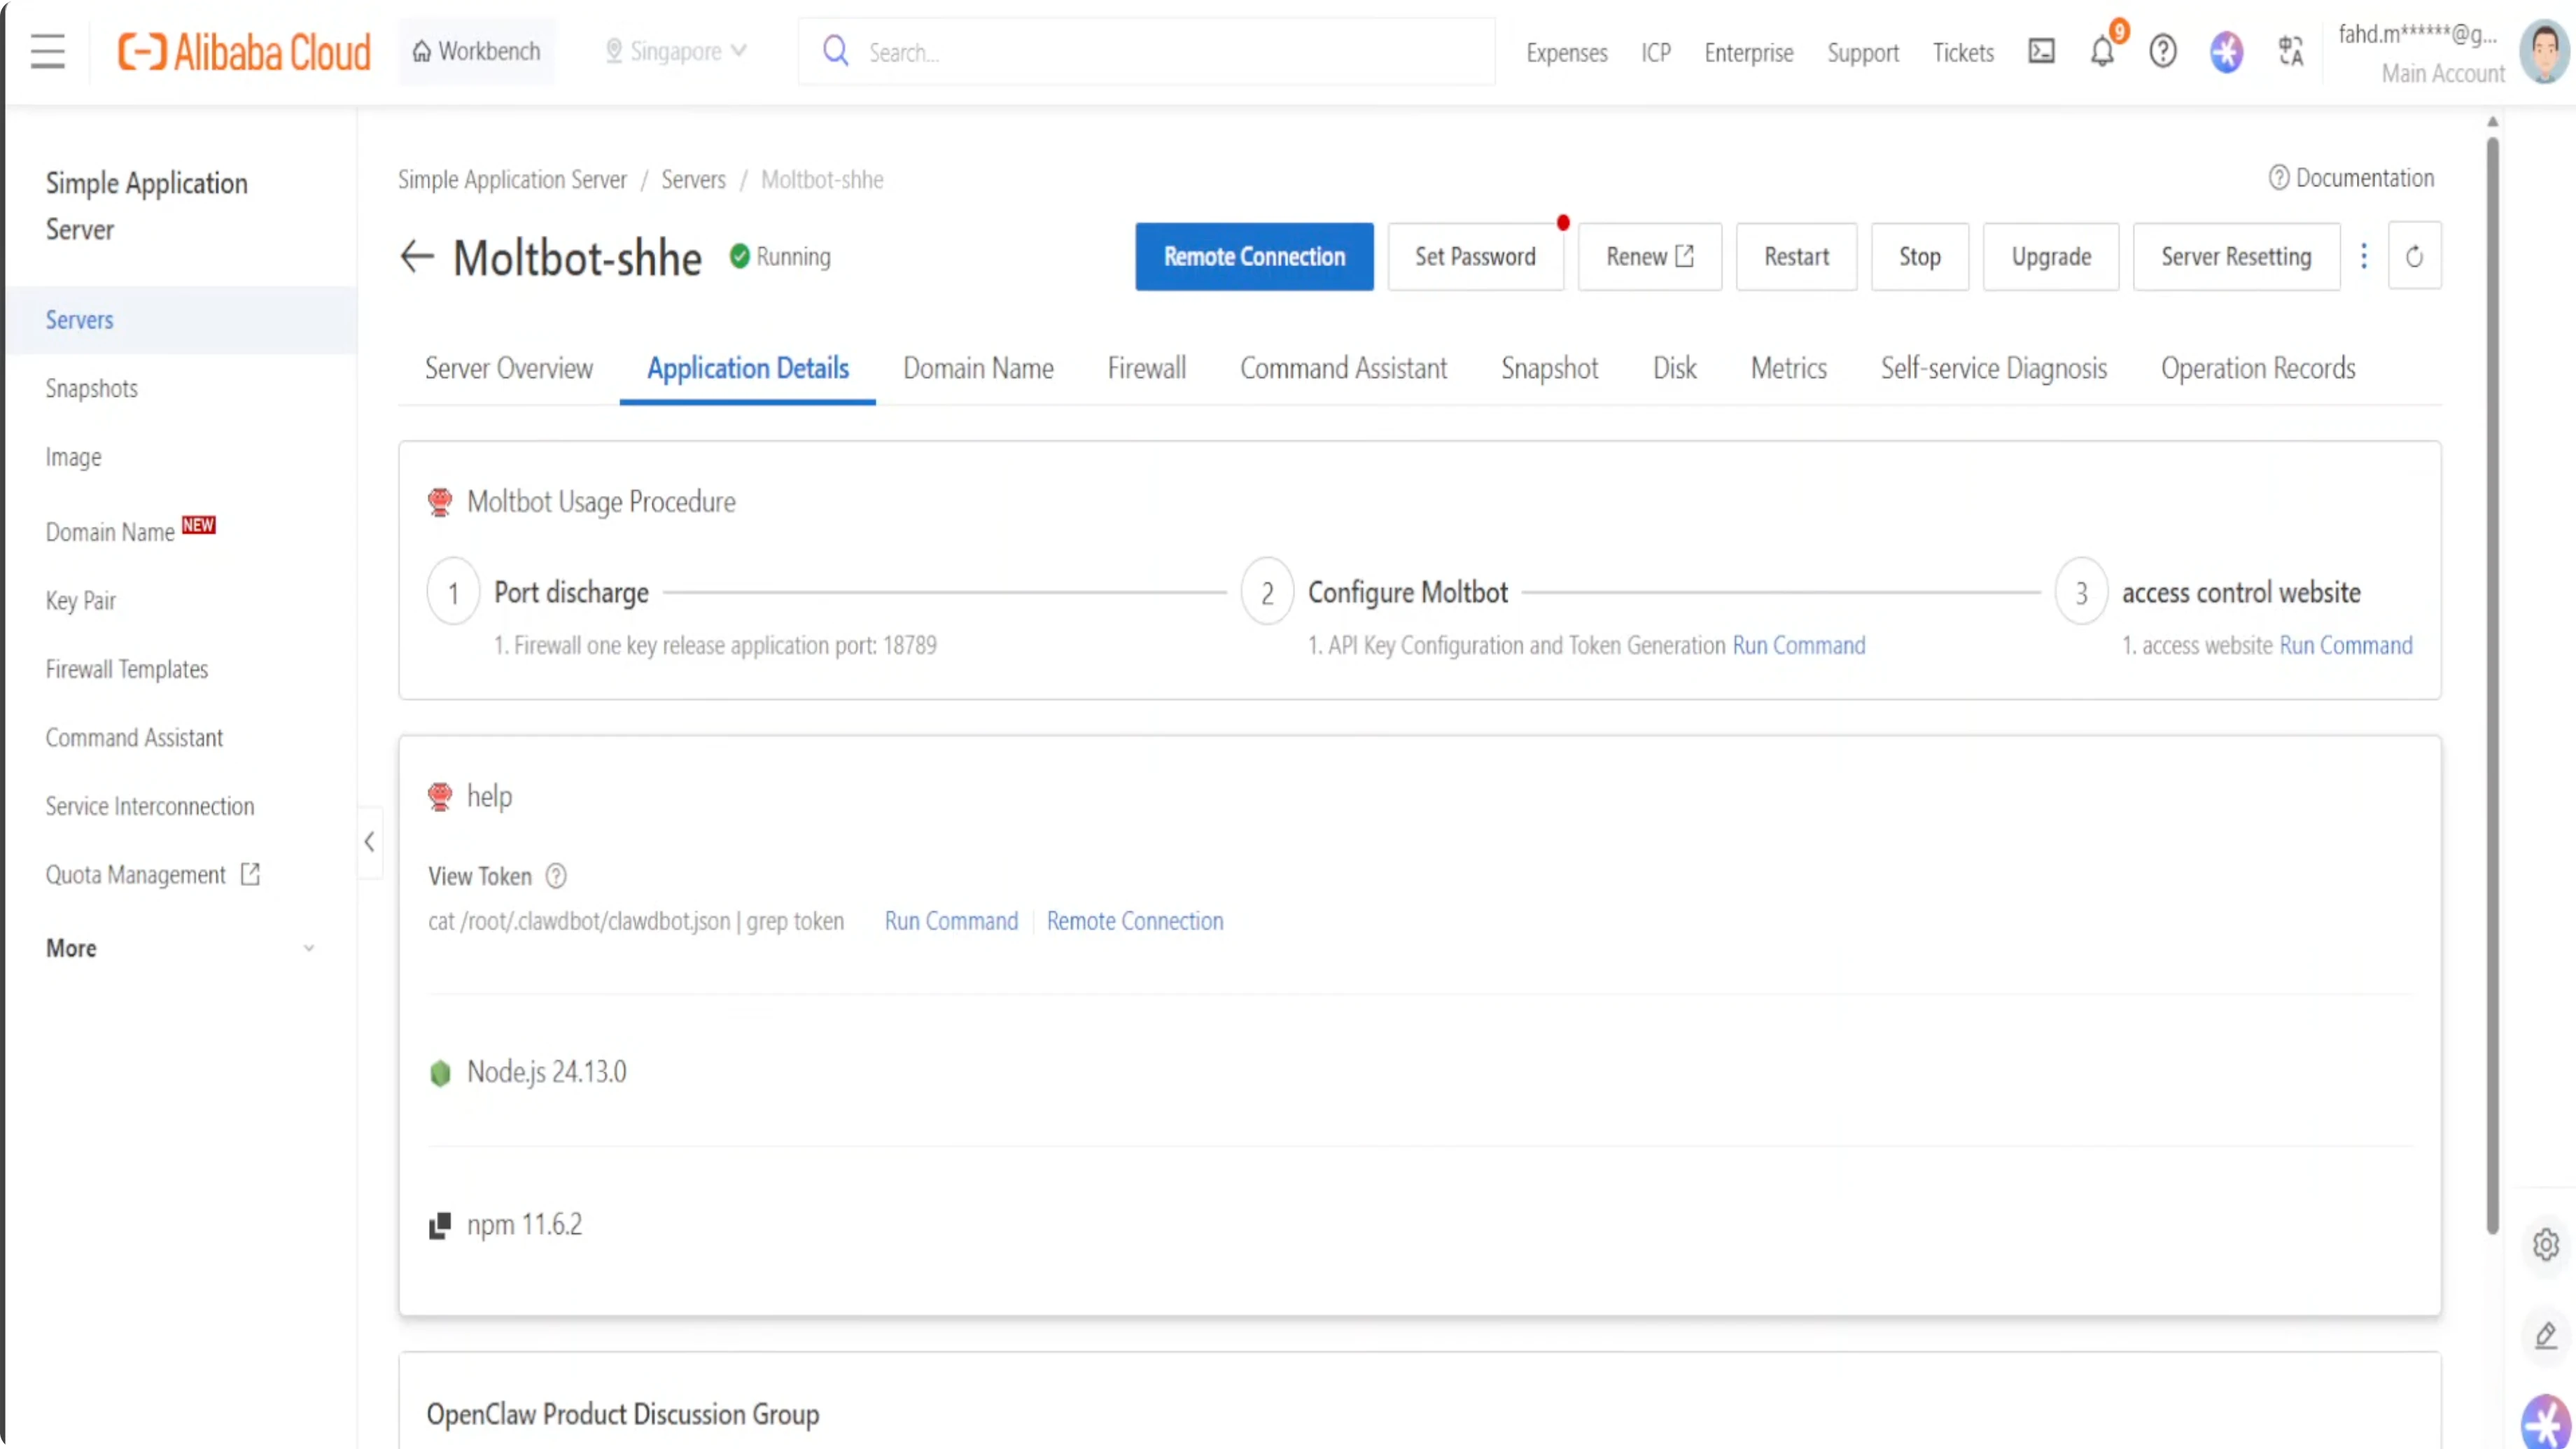
Task: Go back using the arrow next to Moltbot-shhe
Action: pos(416,257)
